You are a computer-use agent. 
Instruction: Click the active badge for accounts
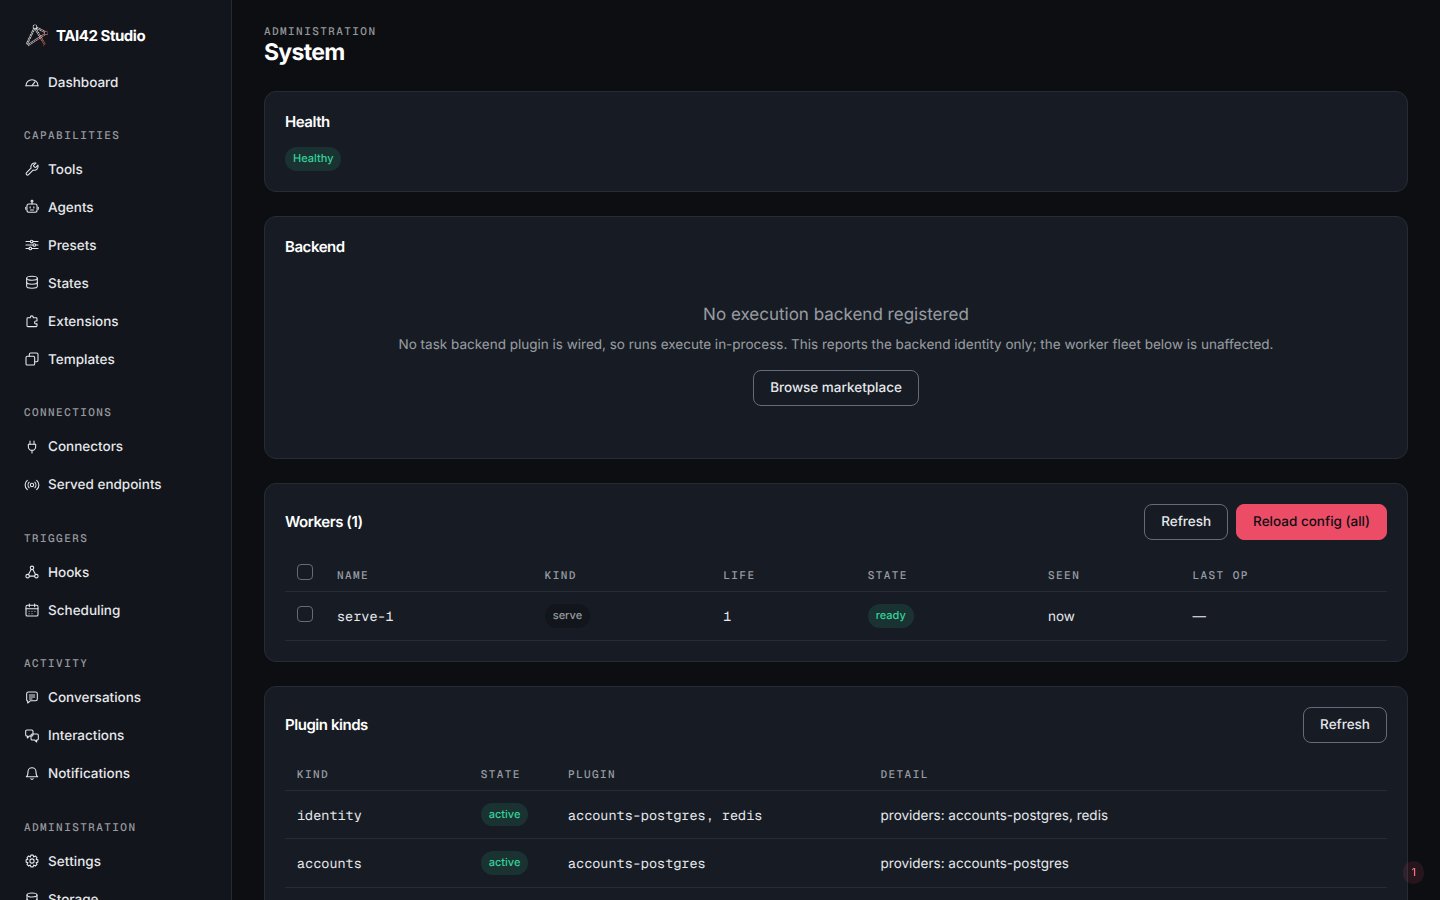[x=504, y=863]
